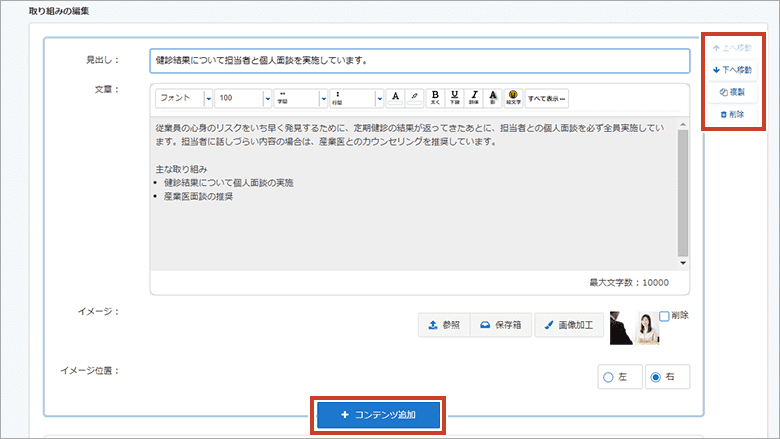Apply text shadow (影) effect
Screen dimensions: 780x439
point(493,98)
